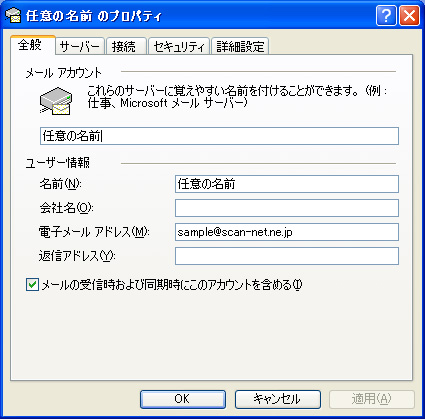Focus the mail account name field

tap(219, 136)
